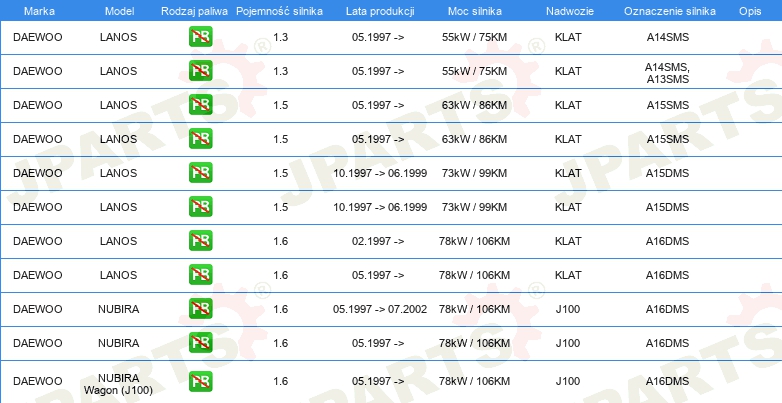Click the Oznaczenie silnika column header

pos(670,11)
